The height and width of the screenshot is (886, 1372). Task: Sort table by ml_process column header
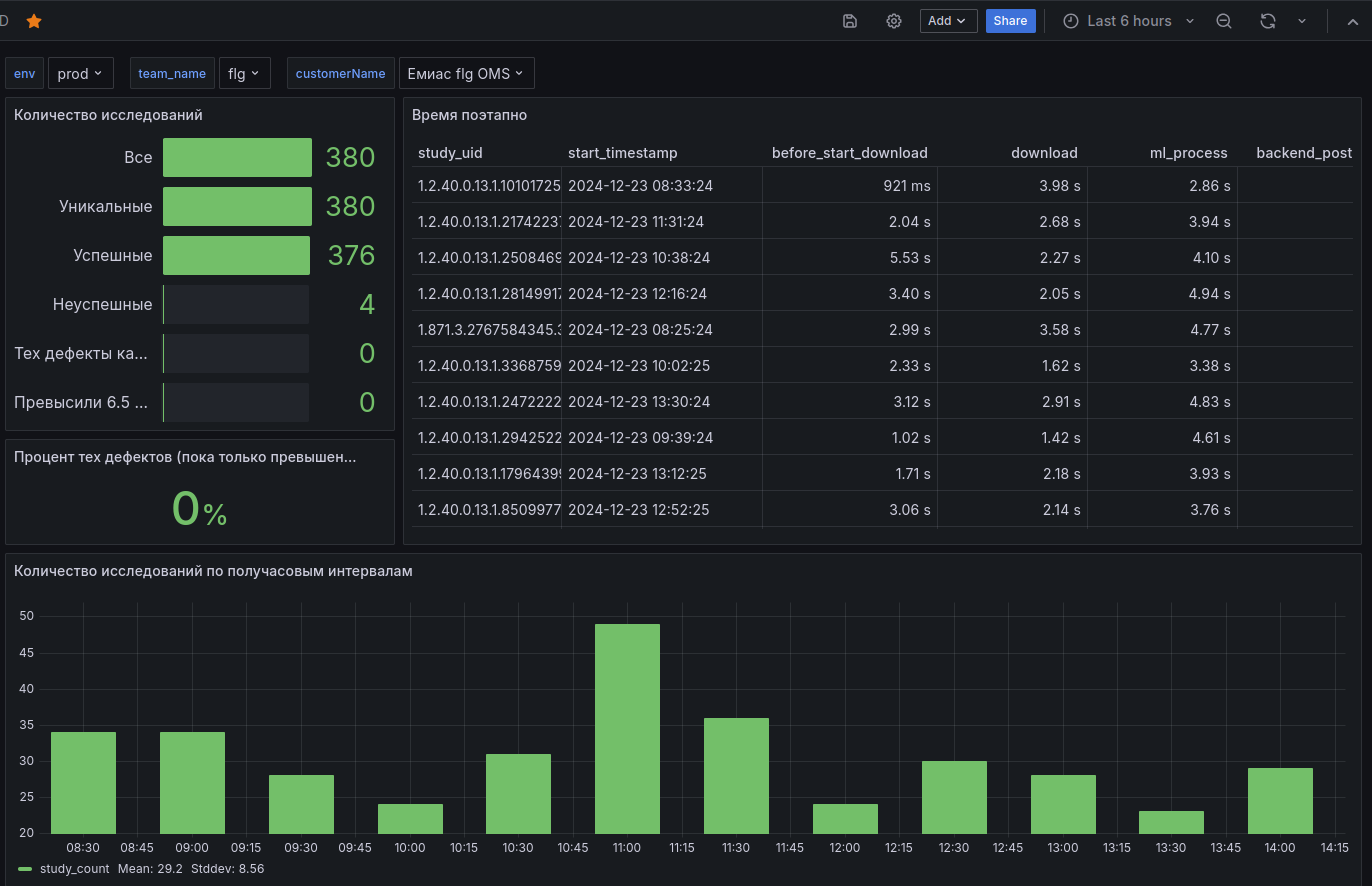(x=1188, y=153)
